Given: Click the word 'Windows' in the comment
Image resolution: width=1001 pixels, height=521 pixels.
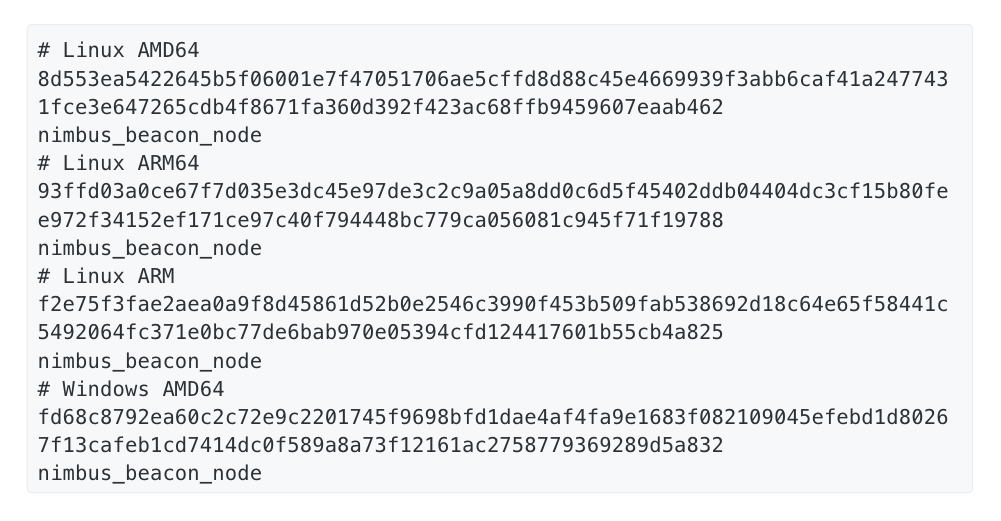Looking at the screenshot, I should point(106,389).
